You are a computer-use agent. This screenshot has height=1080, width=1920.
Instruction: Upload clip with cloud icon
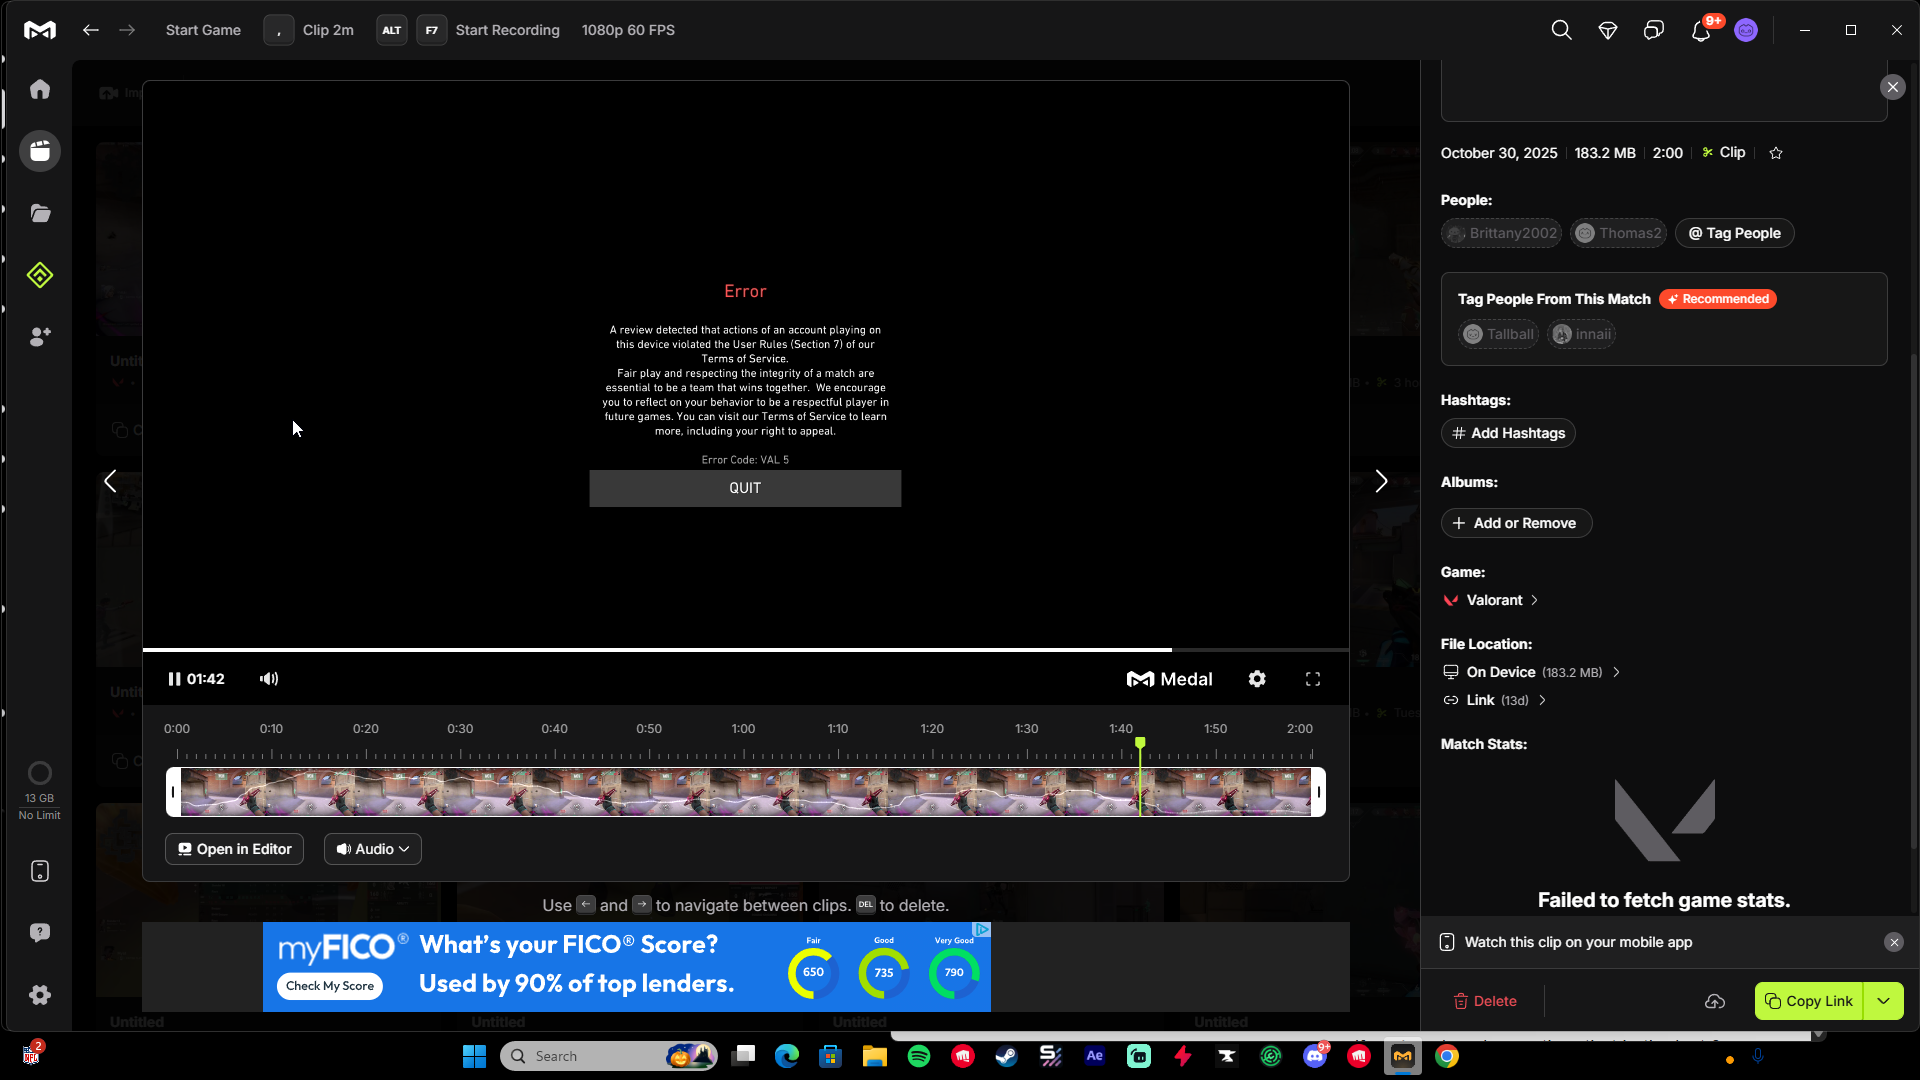point(1715,1001)
